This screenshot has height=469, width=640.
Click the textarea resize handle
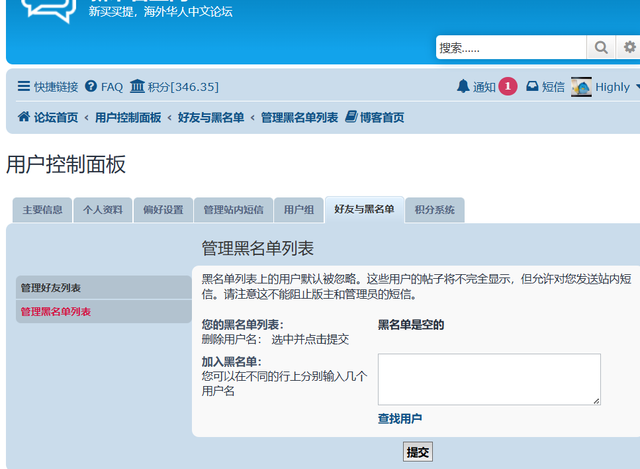pyautogui.click(x=596, y=401)
